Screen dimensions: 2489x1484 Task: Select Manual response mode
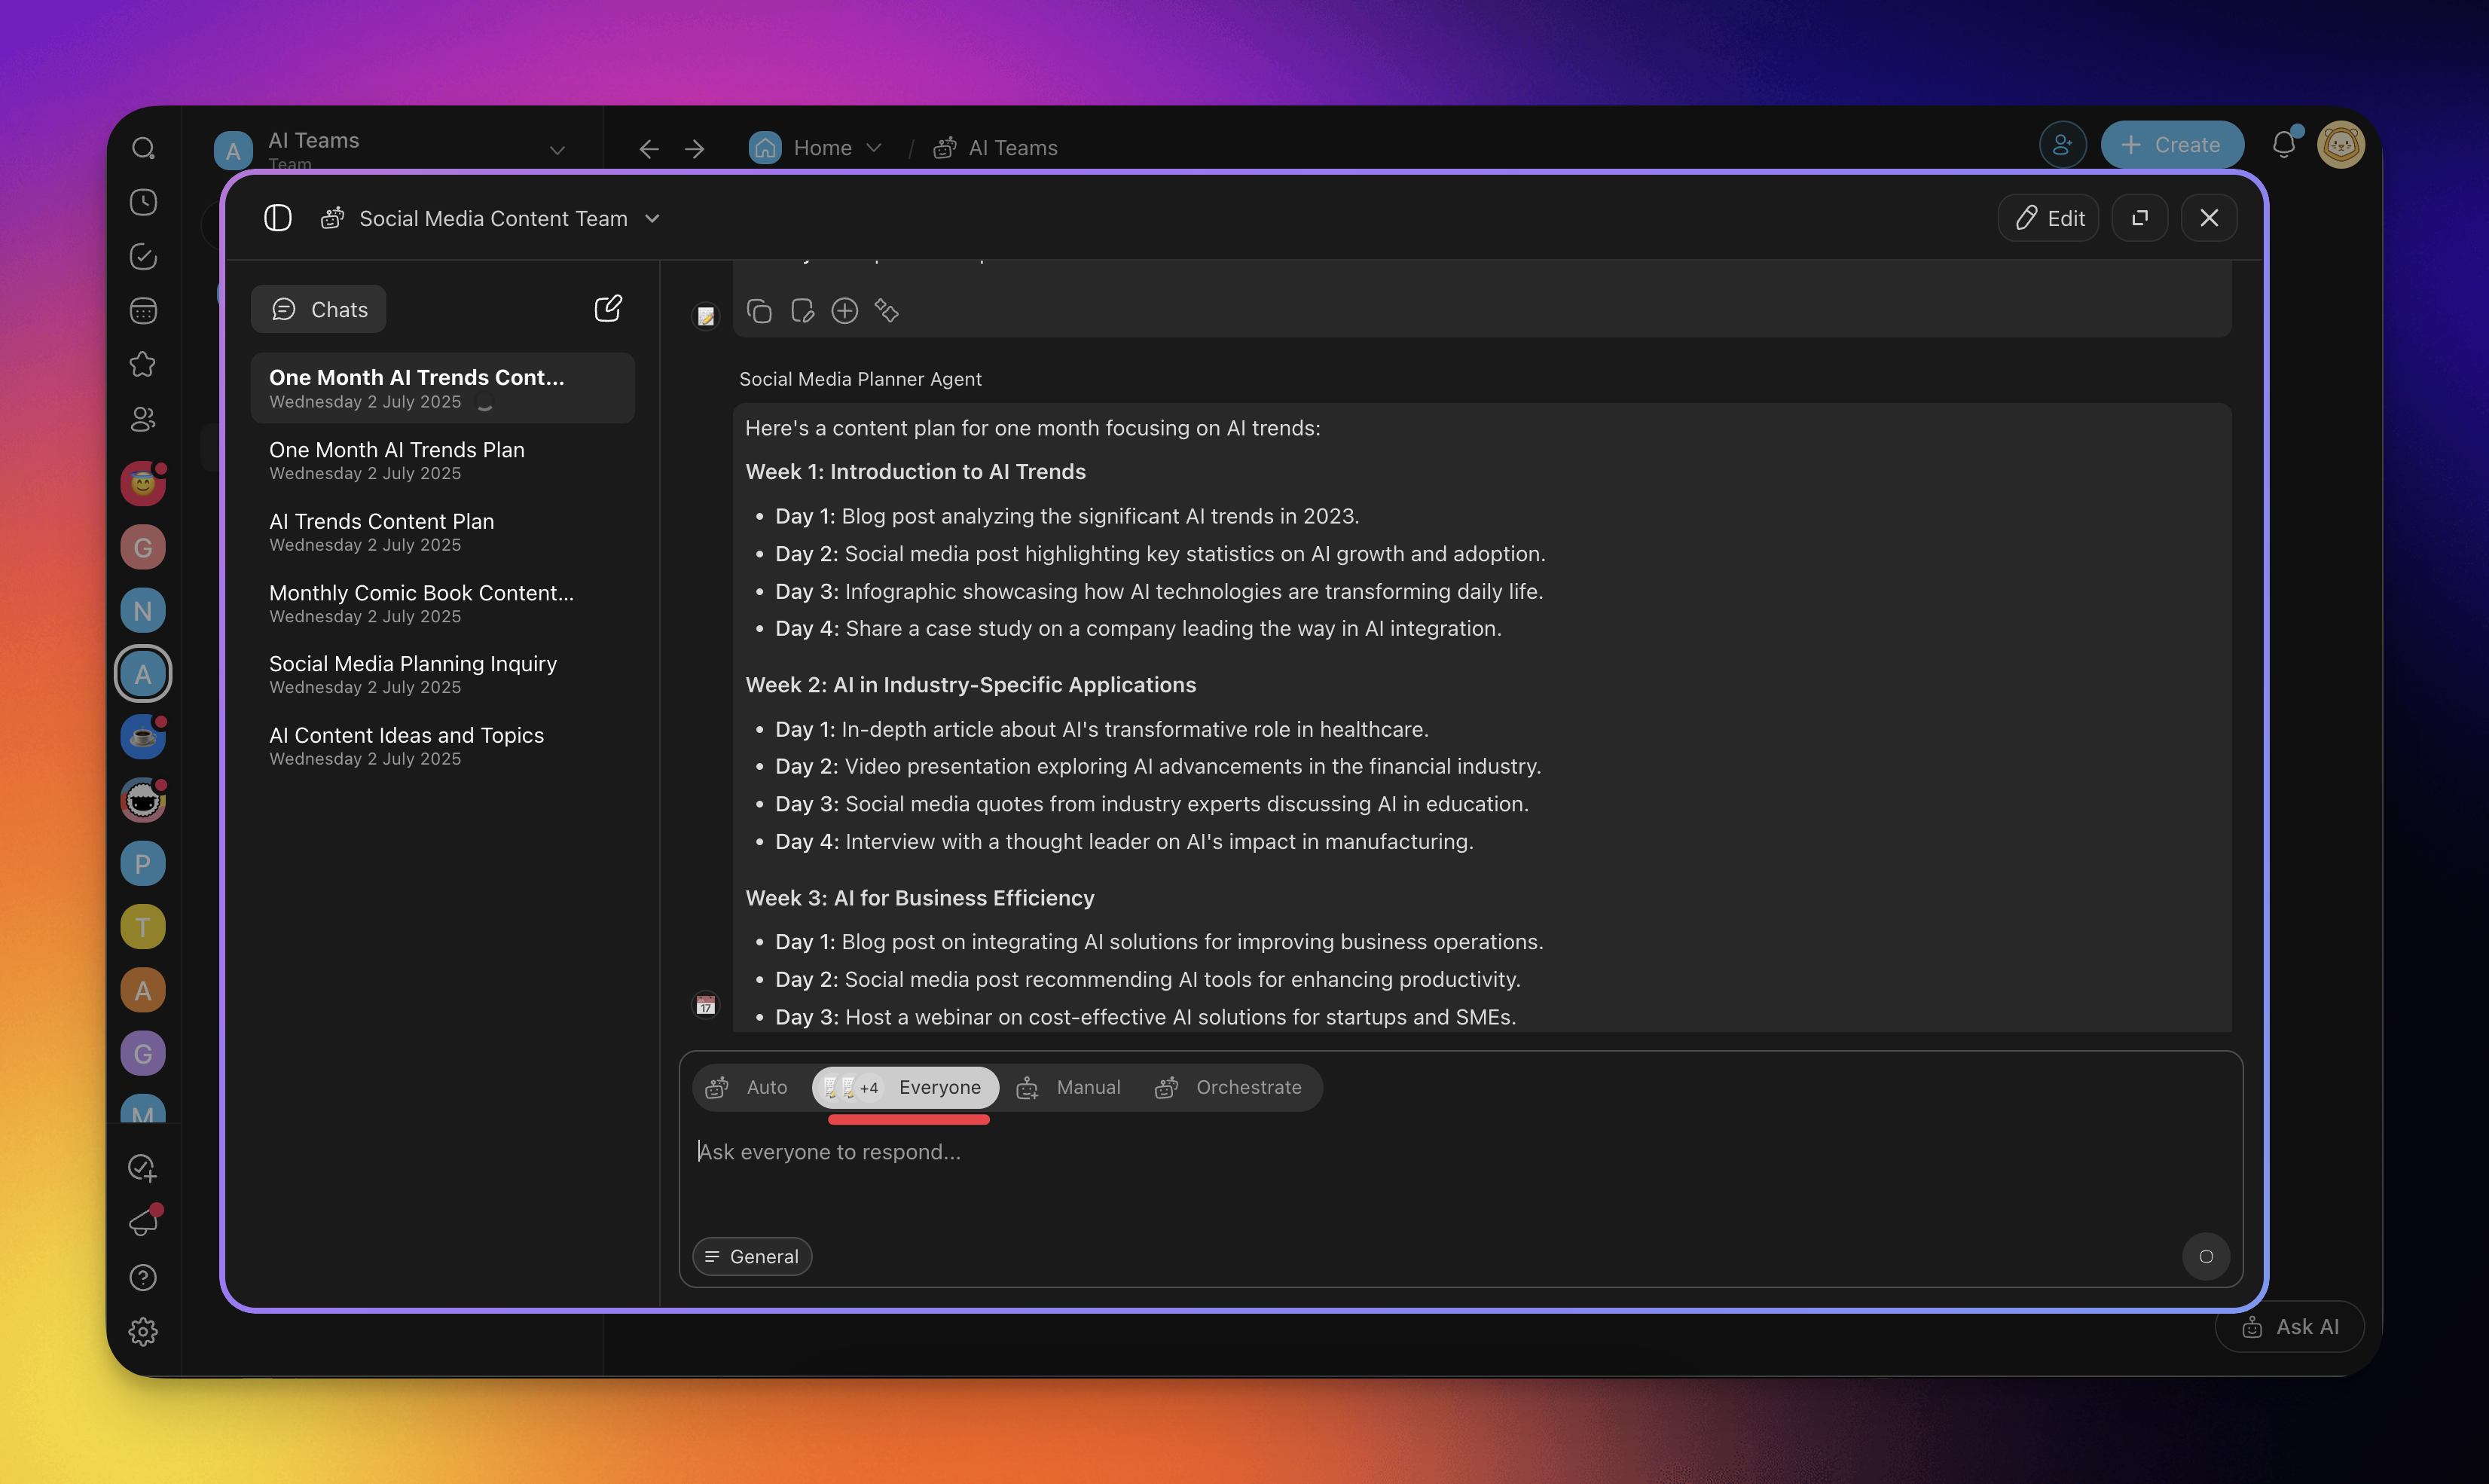pyautogui.click(x=1069, y=1087)
